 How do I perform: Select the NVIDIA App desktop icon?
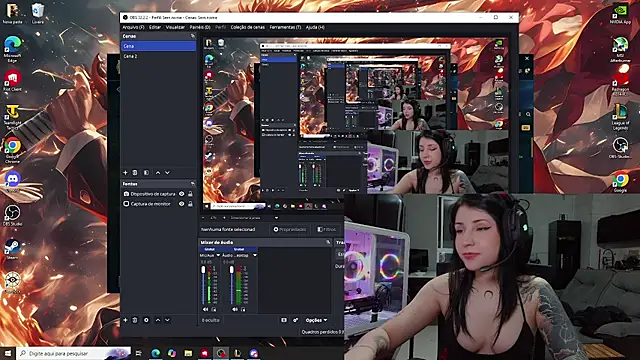[620, 14]
